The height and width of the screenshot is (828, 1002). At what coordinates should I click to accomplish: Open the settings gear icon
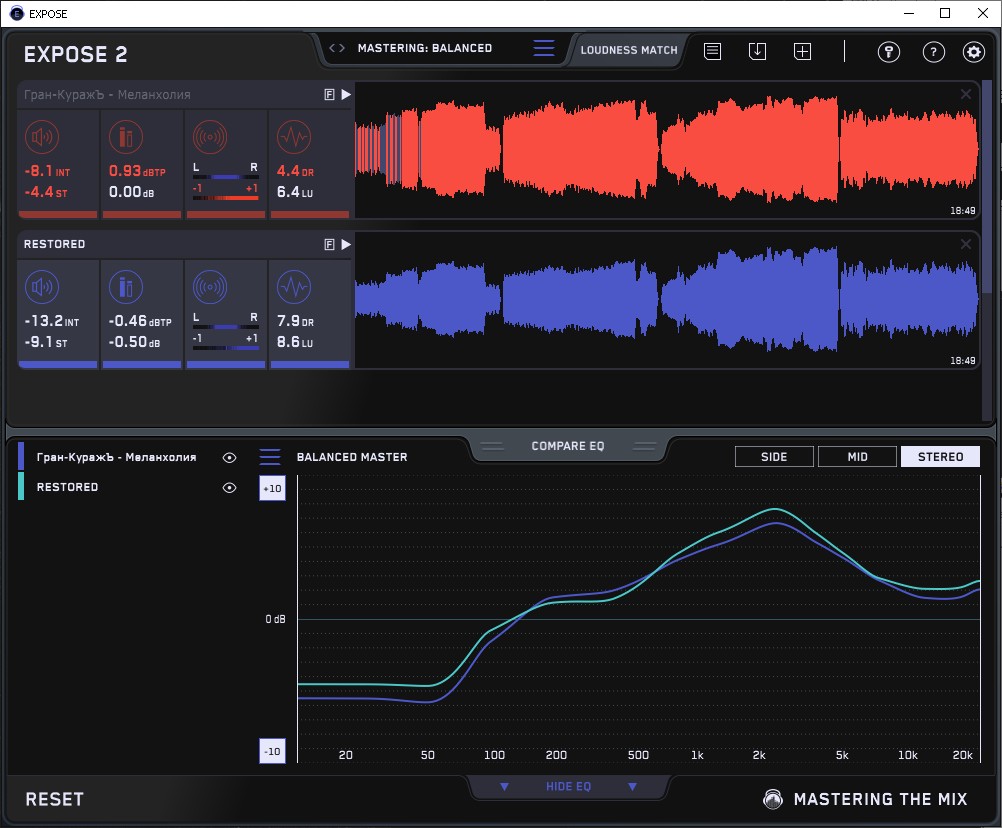click(973, 52)
